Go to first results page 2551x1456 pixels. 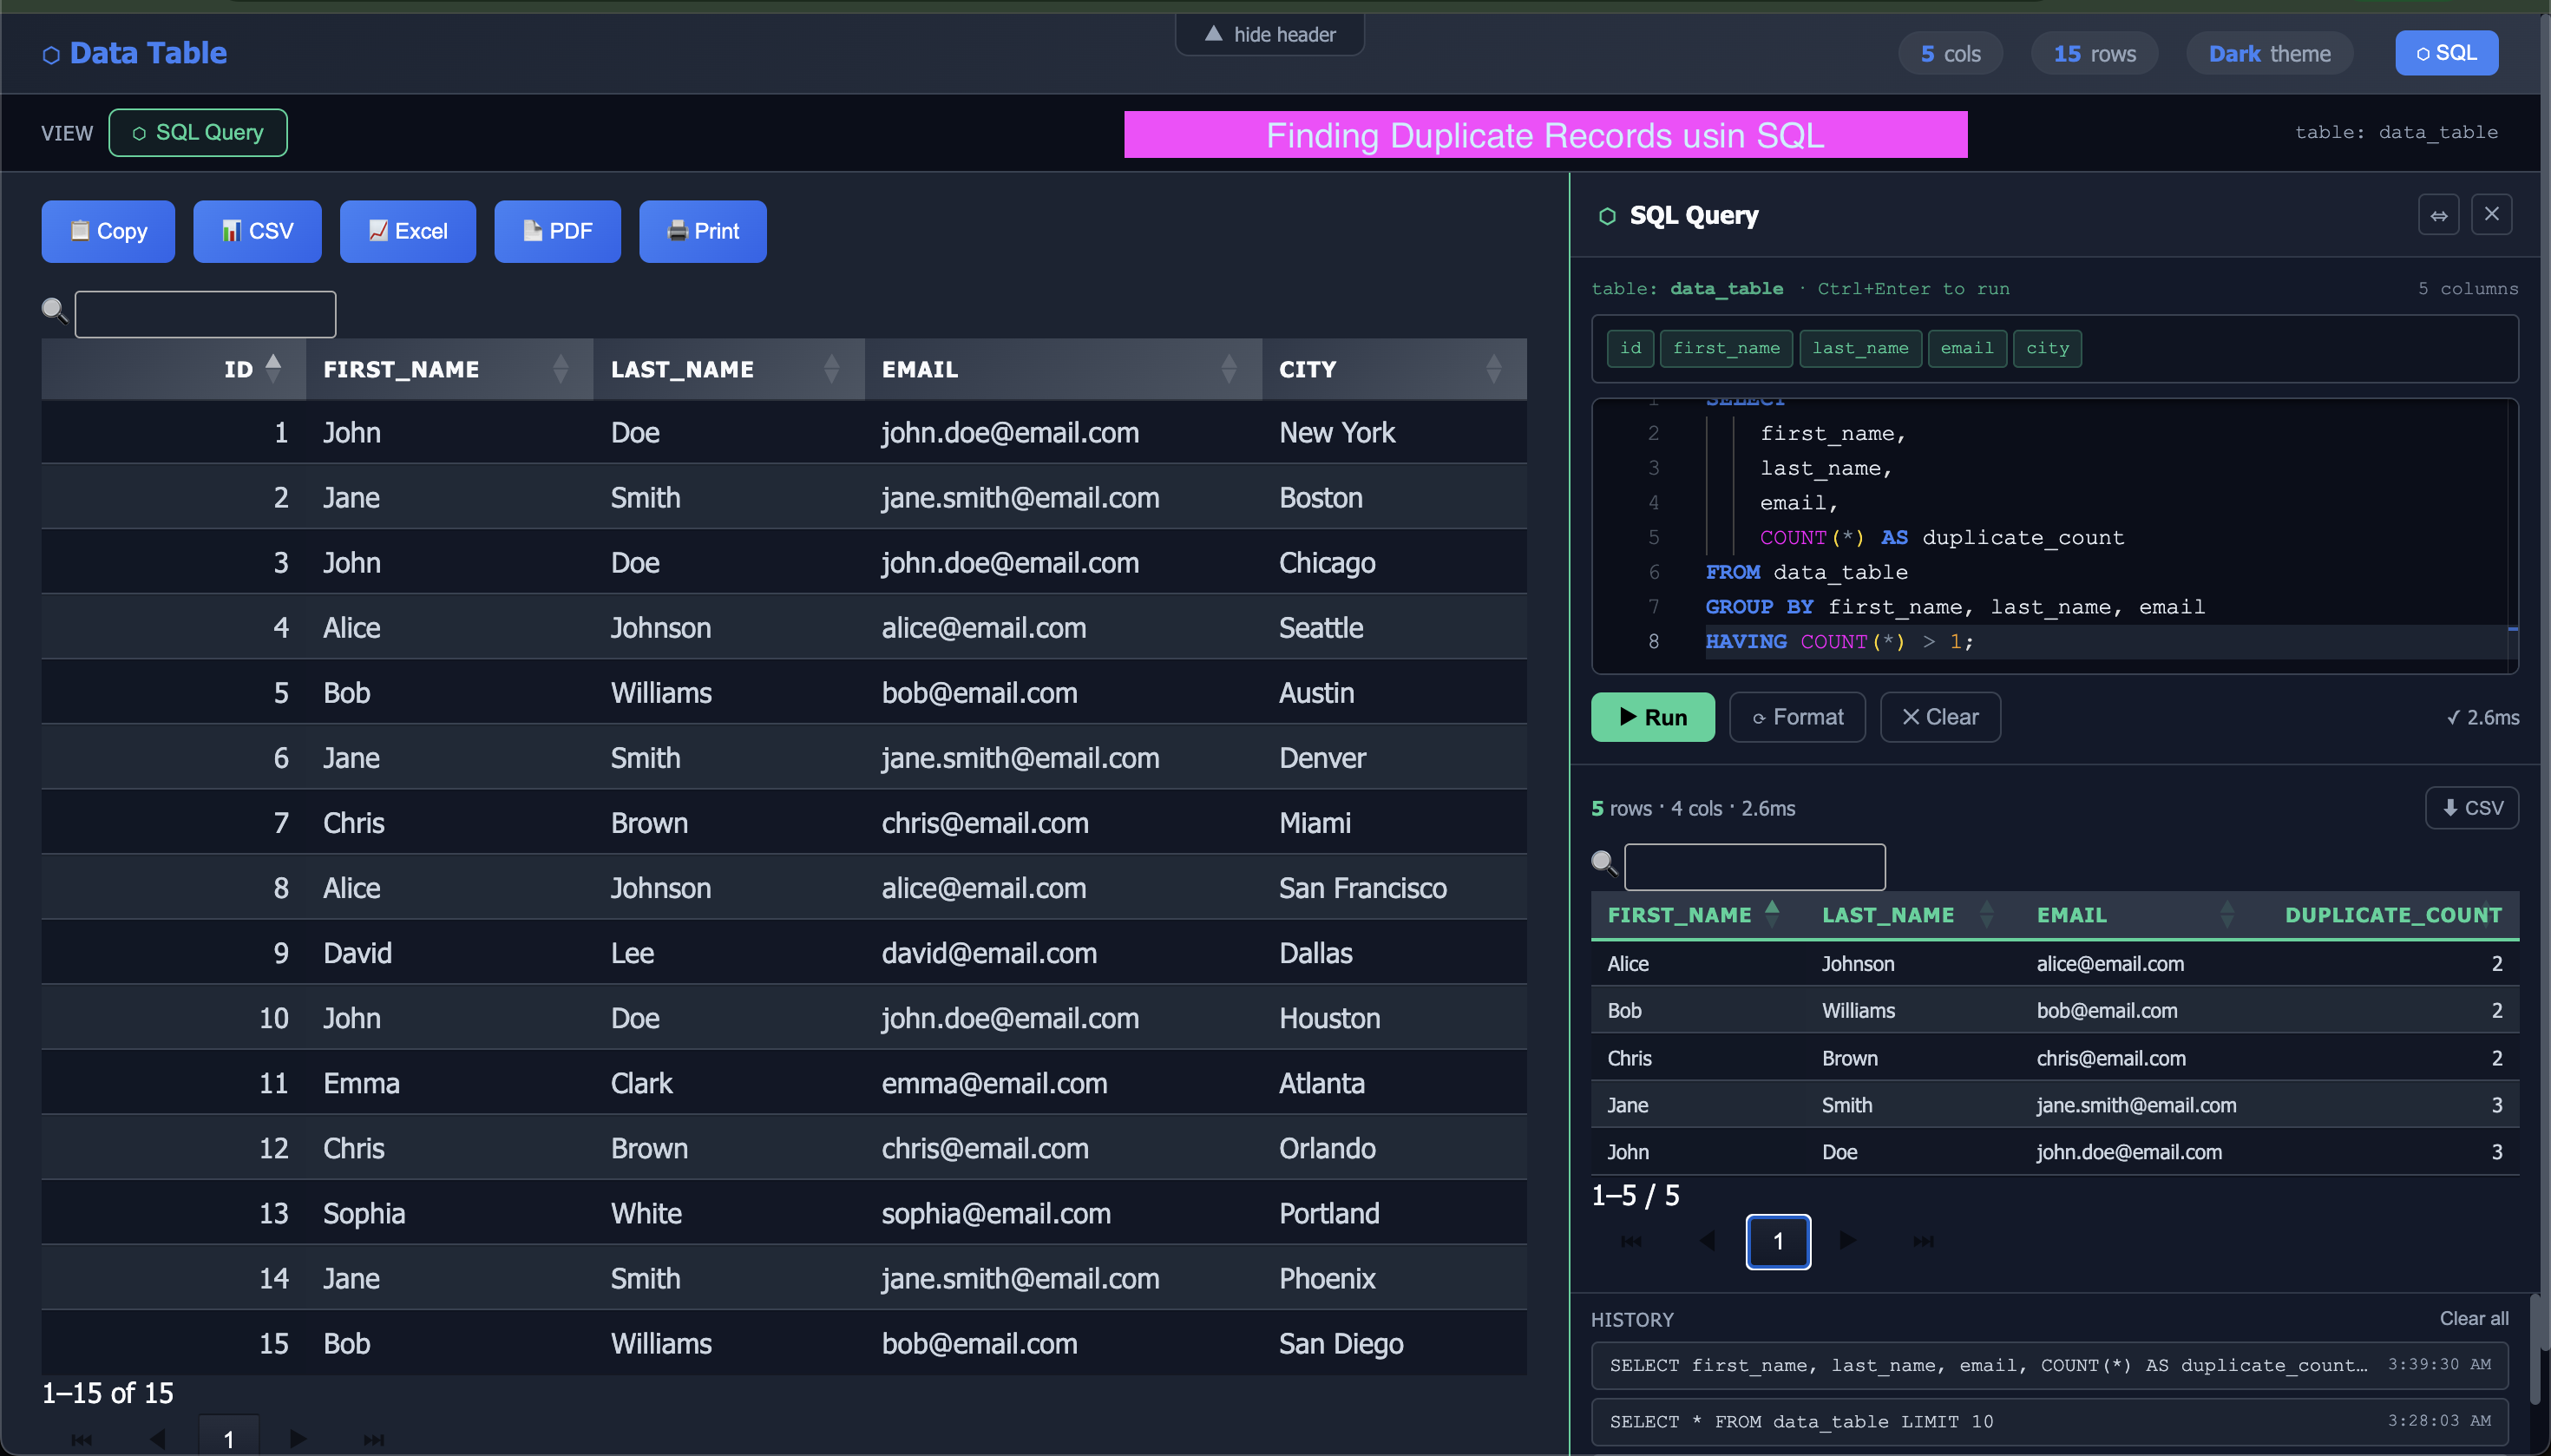point(1630,1242)
